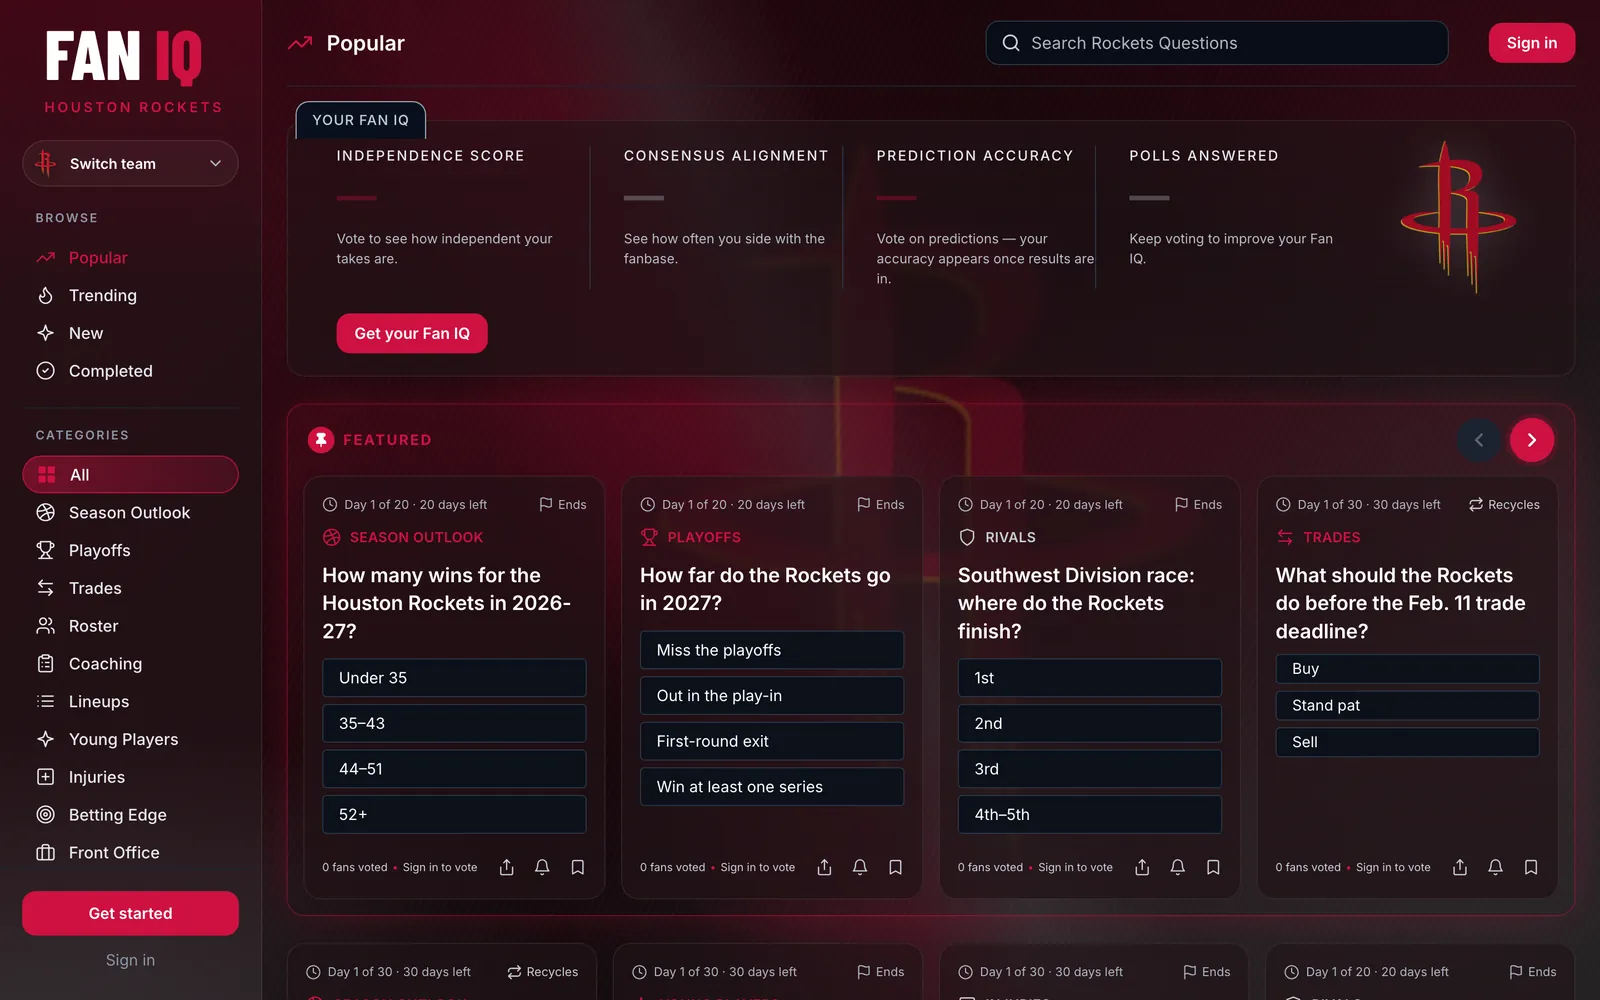Screen dimensions: 1600x1000
Task: Open the Lineups category
Action: (130, 702)
